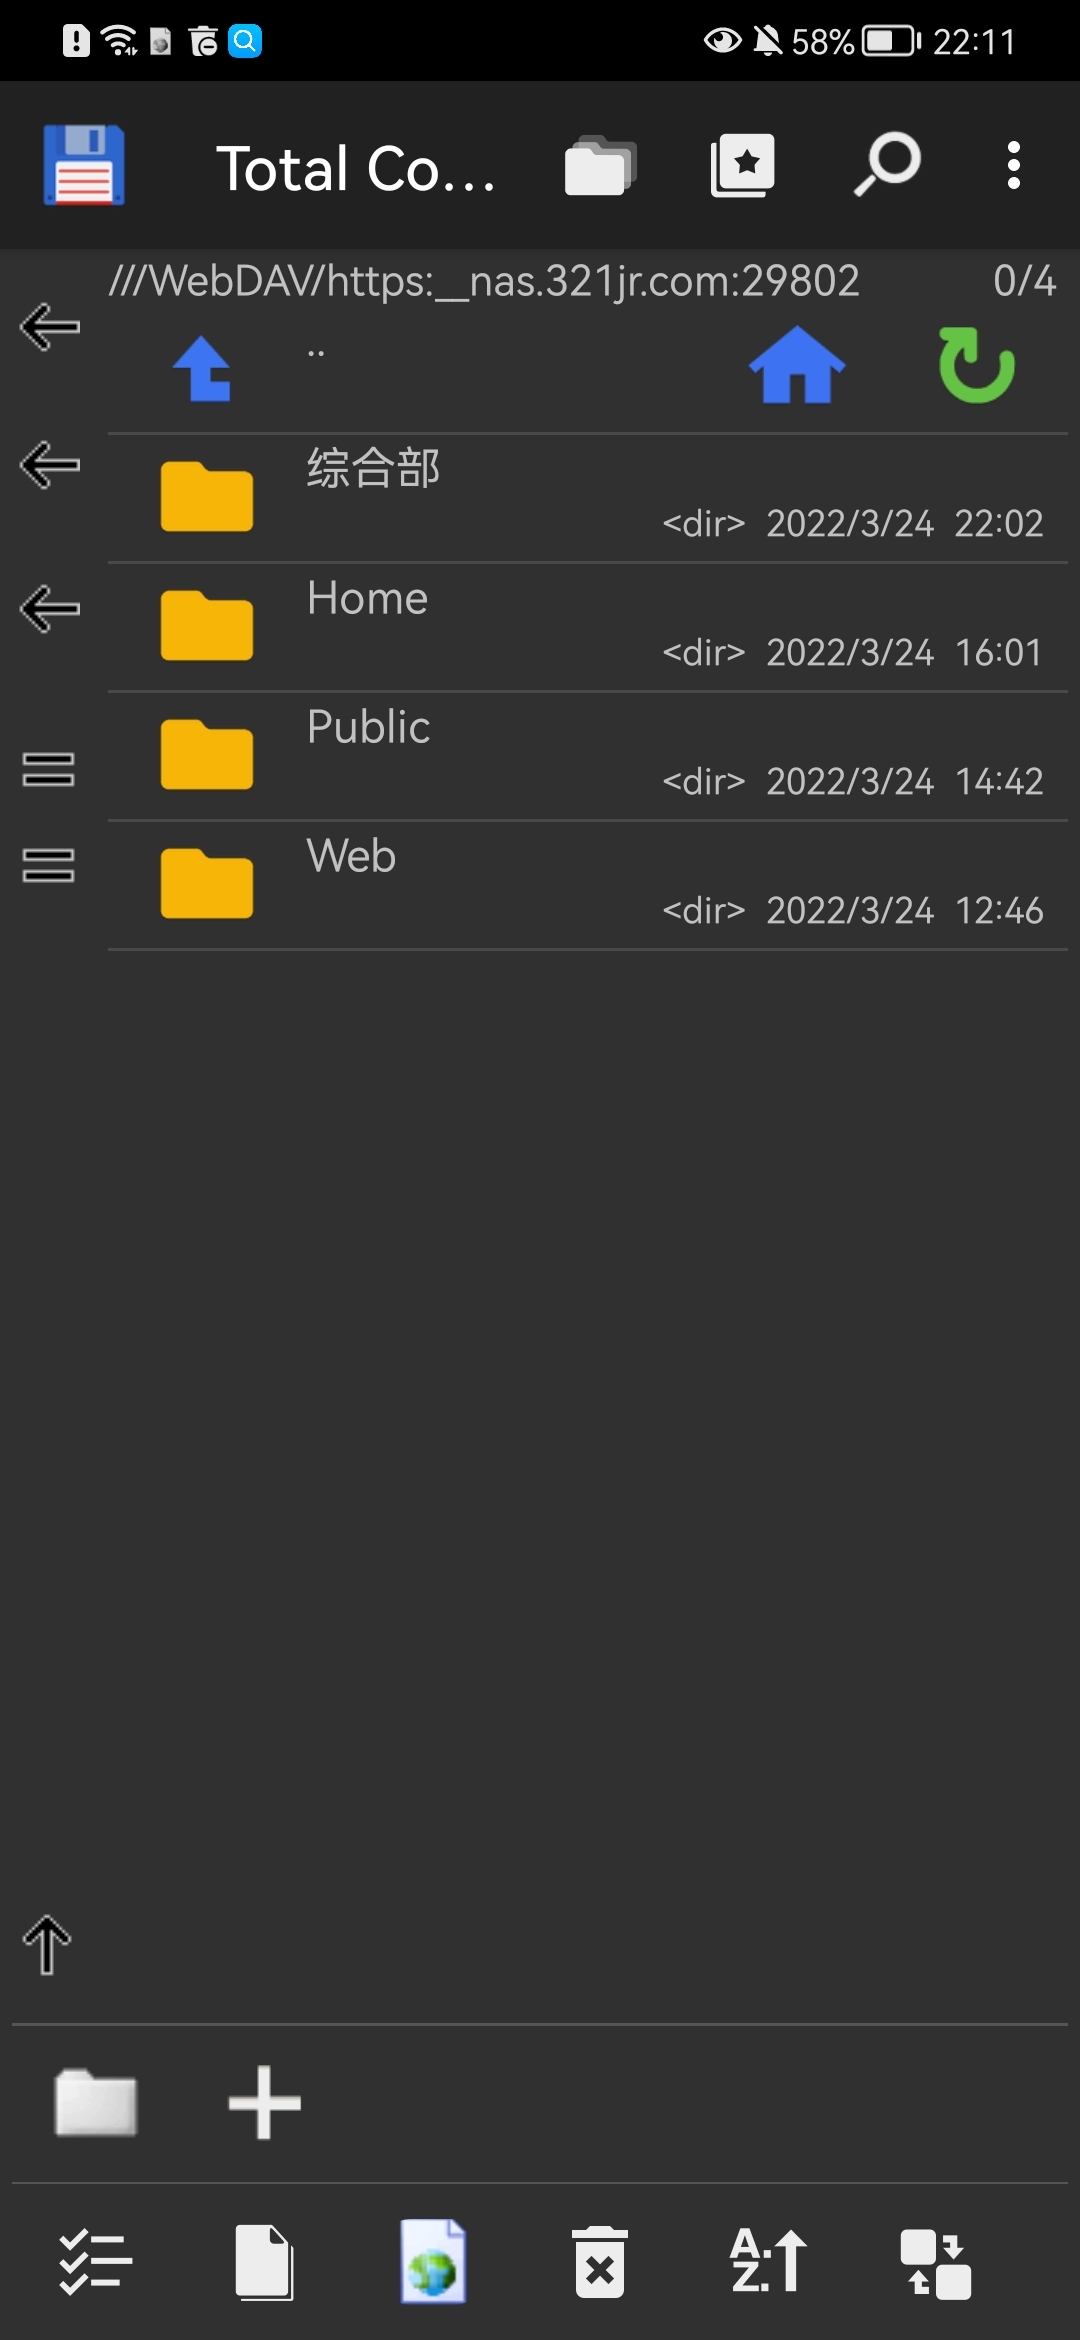
Task: Tap the globe document icon in bottom toolbar
Action: tap(433, 2262)
